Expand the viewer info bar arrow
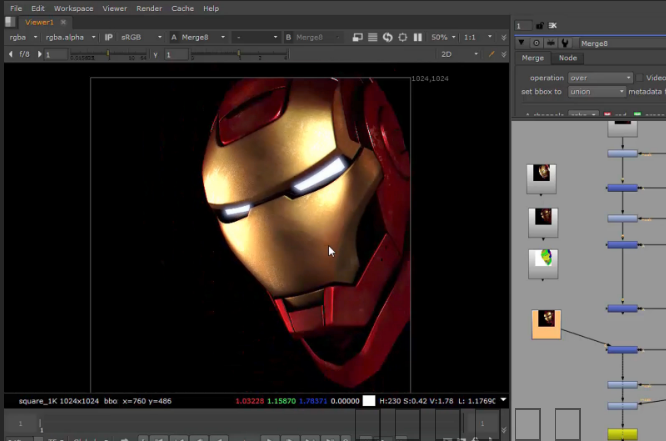Screen dimensions: 666x441 pyautogui.click(x=503, y=400)
